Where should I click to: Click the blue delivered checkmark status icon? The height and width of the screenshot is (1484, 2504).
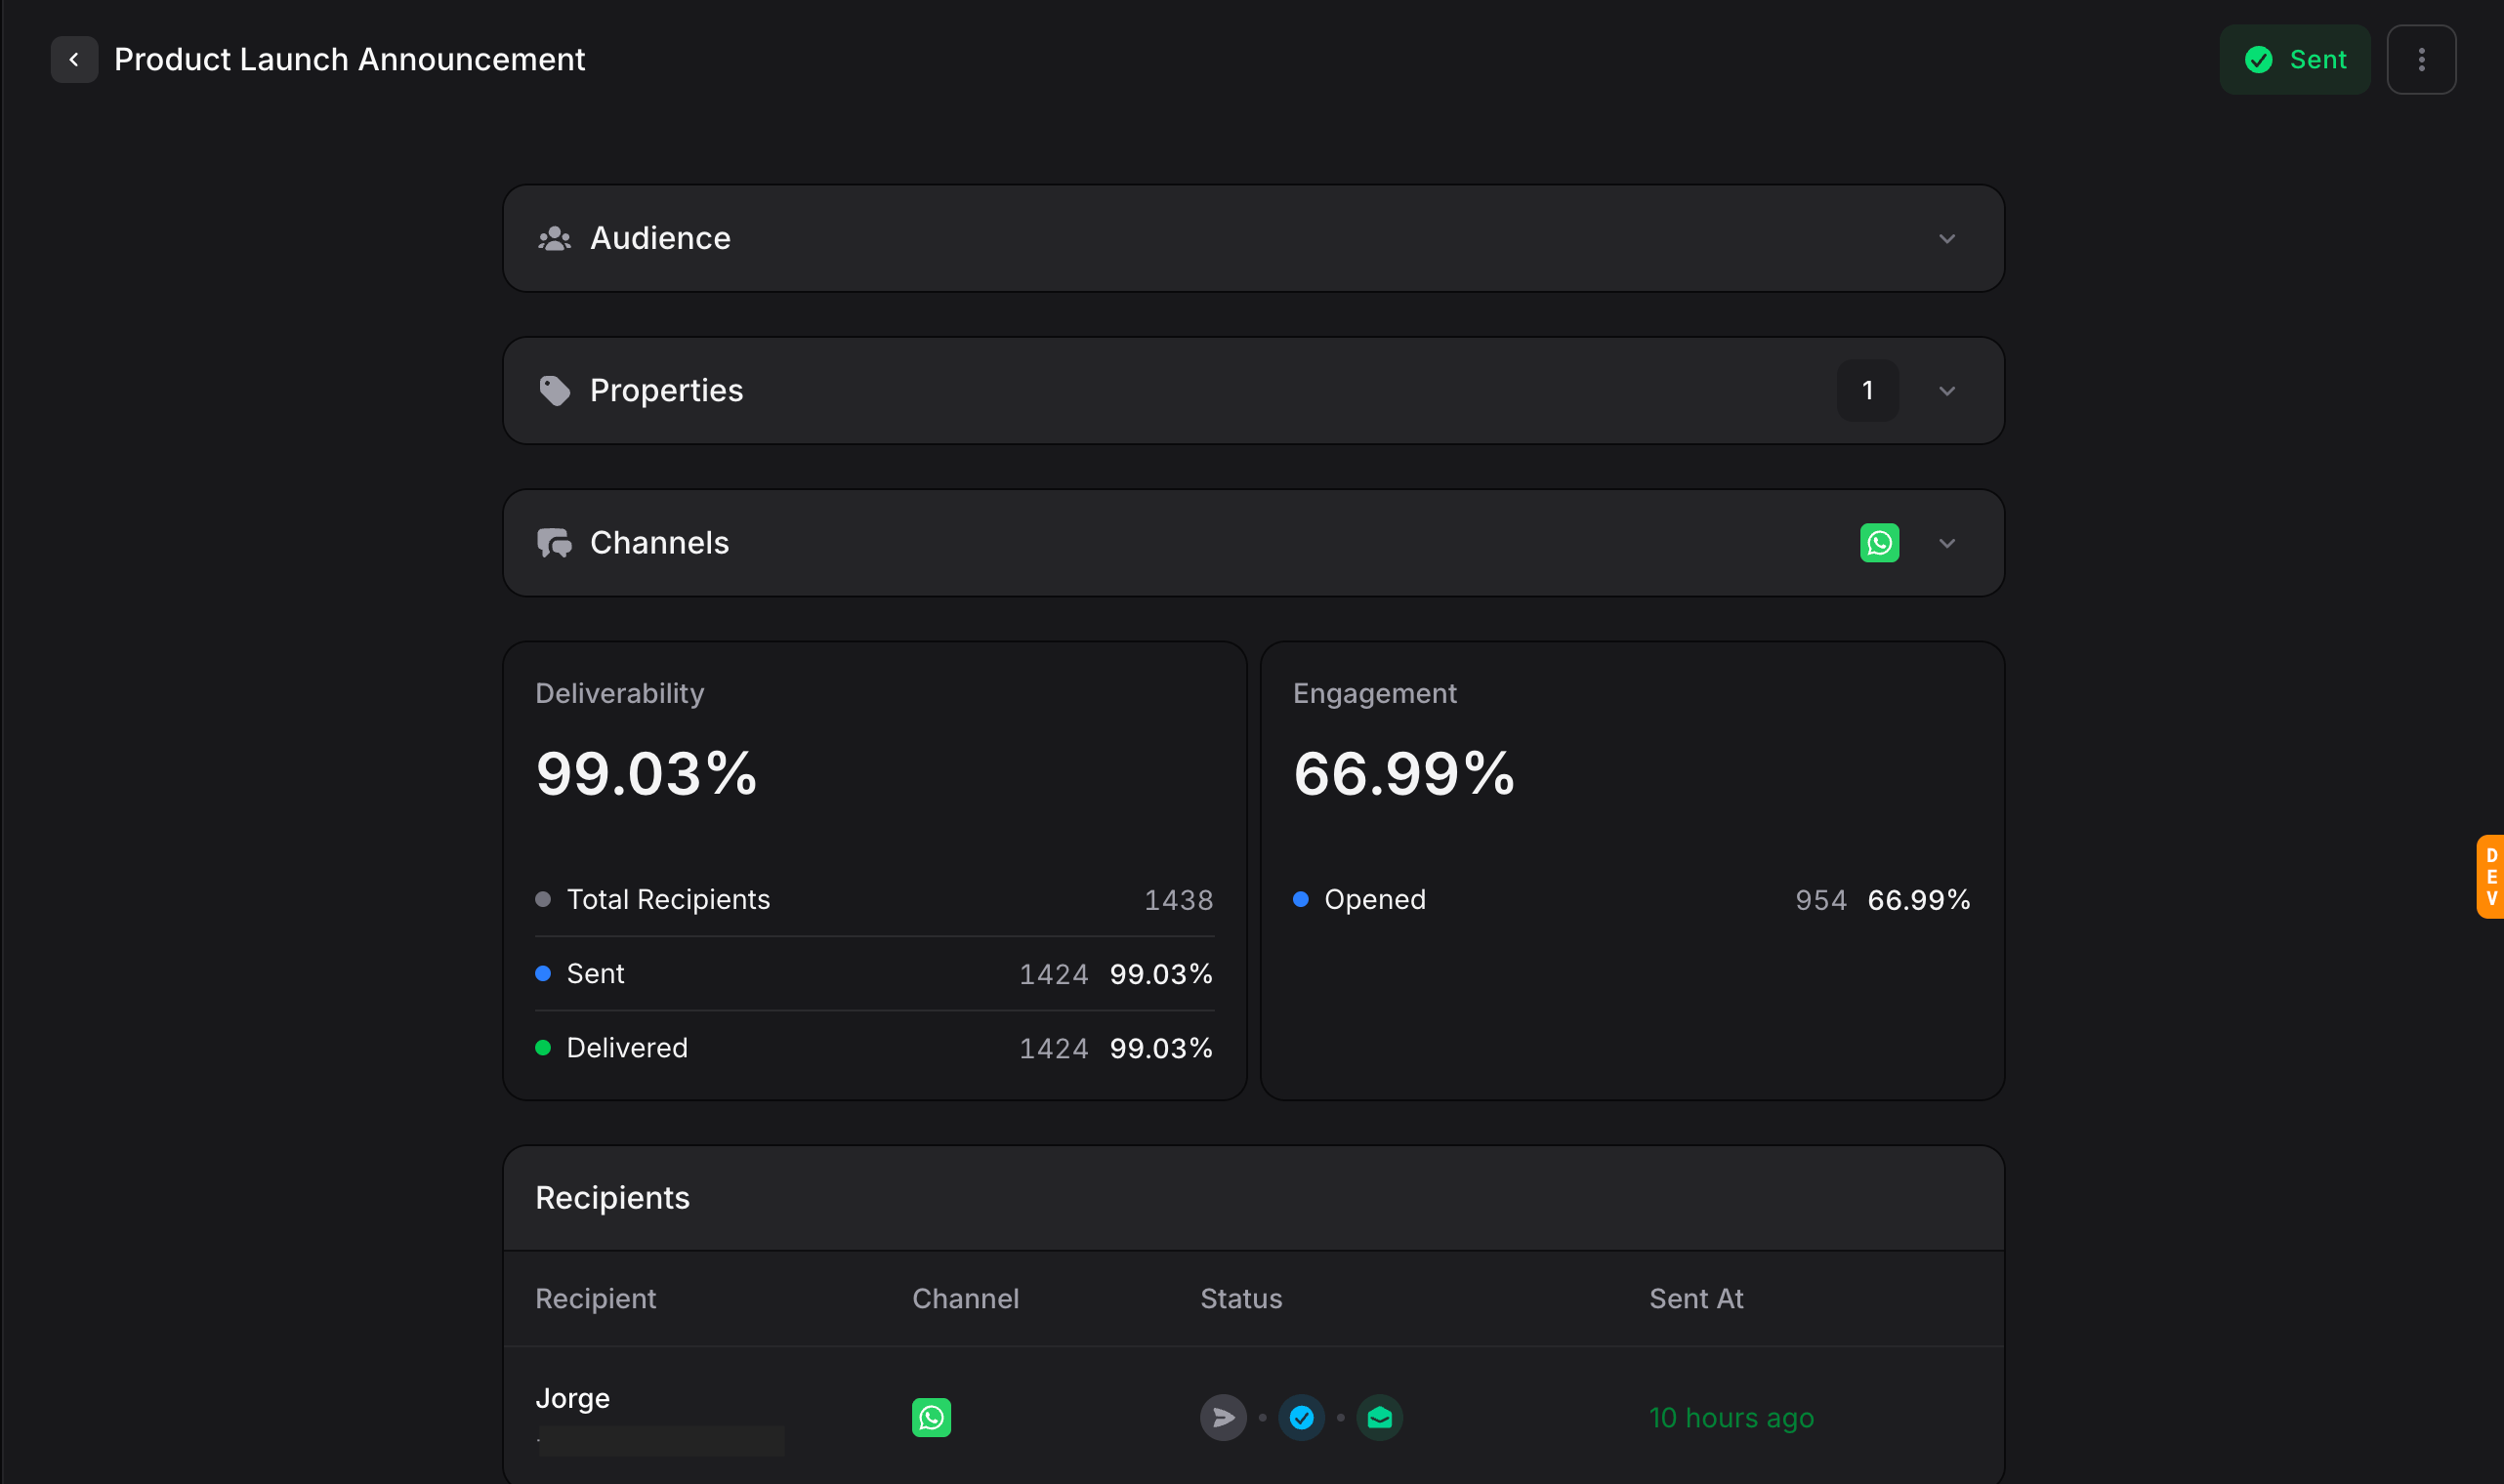[x=1301, y=1417]
